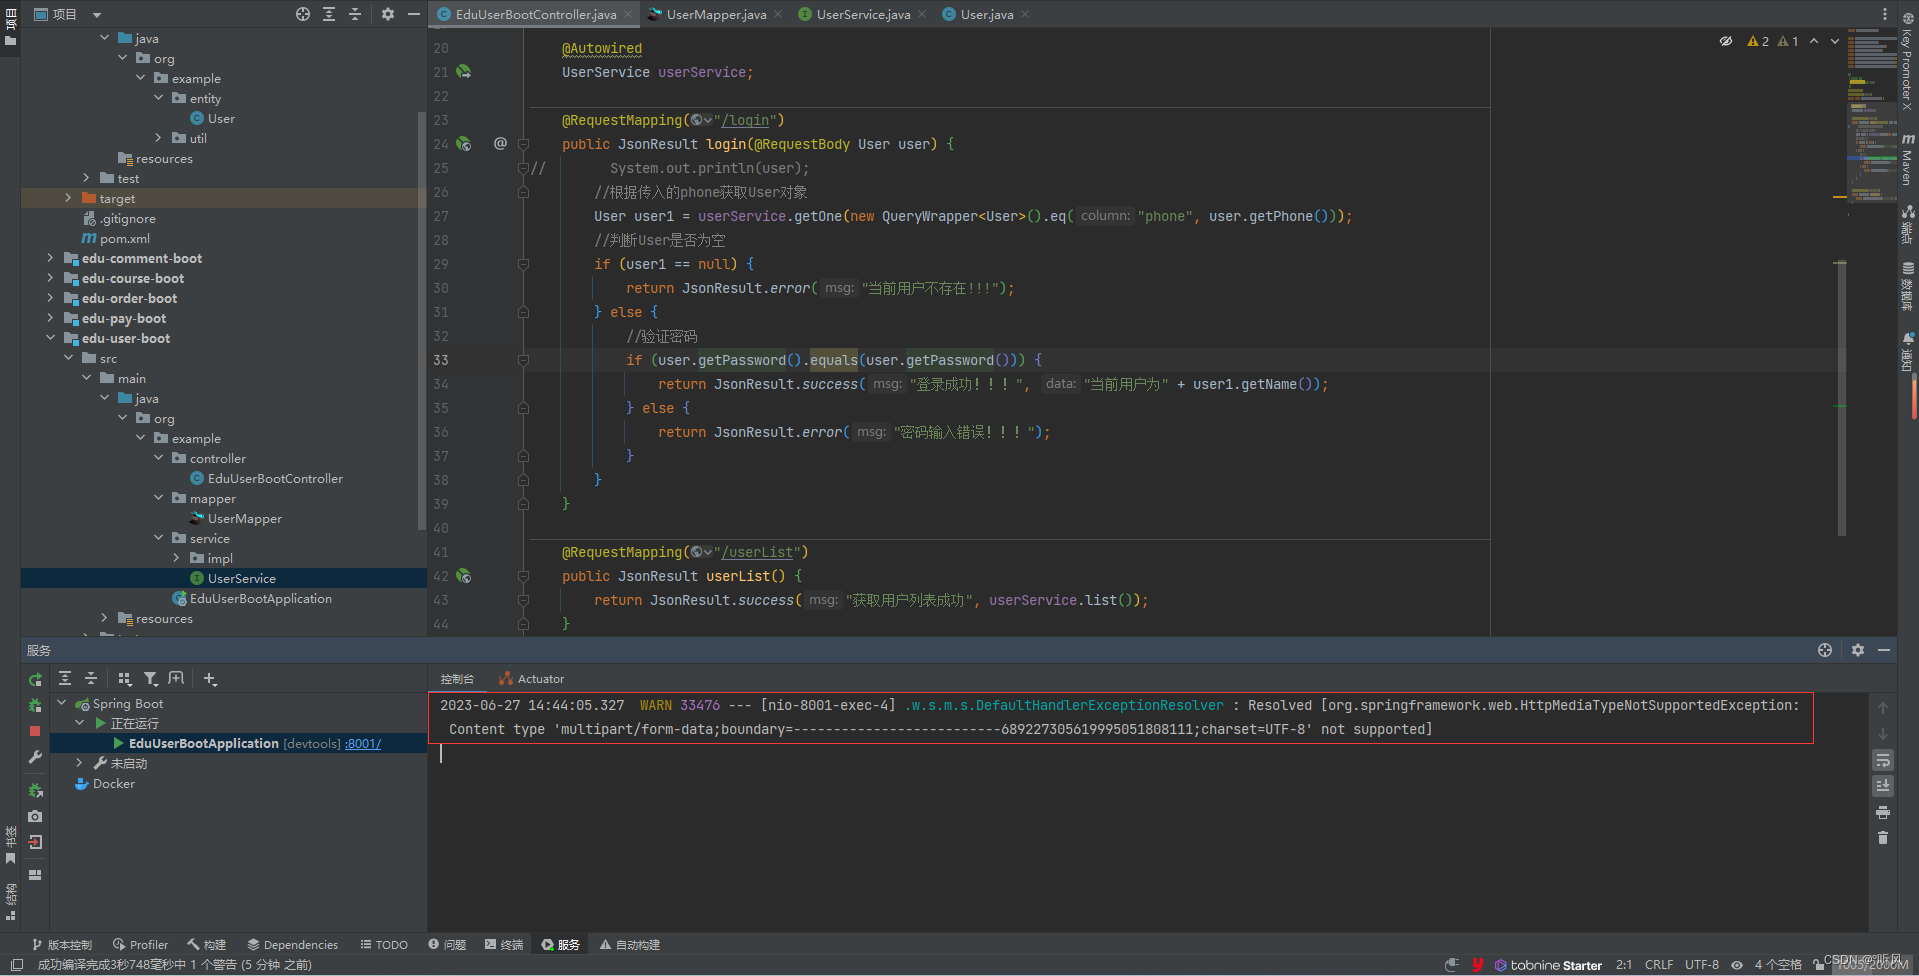1919x976 pixels.
Task: Collapse the 正在运行 node in Services tree
Action: (81, 723)
